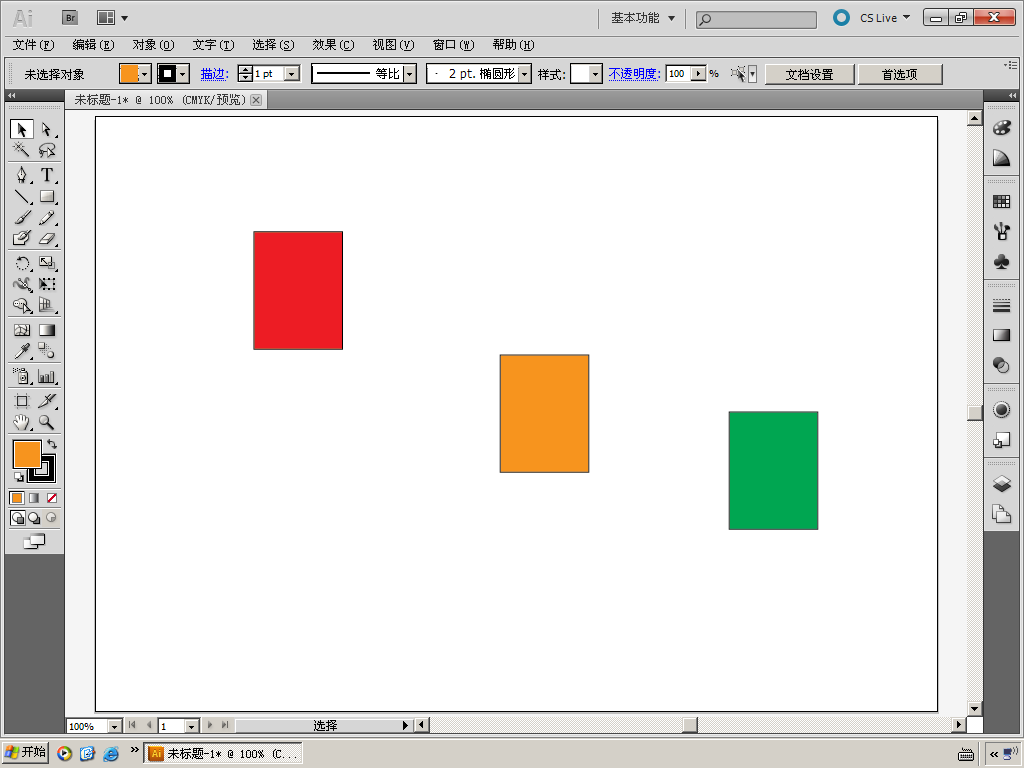The image size is (1024, 768).
Task: Open stroke weight dropdown
Action: [293, 74]
